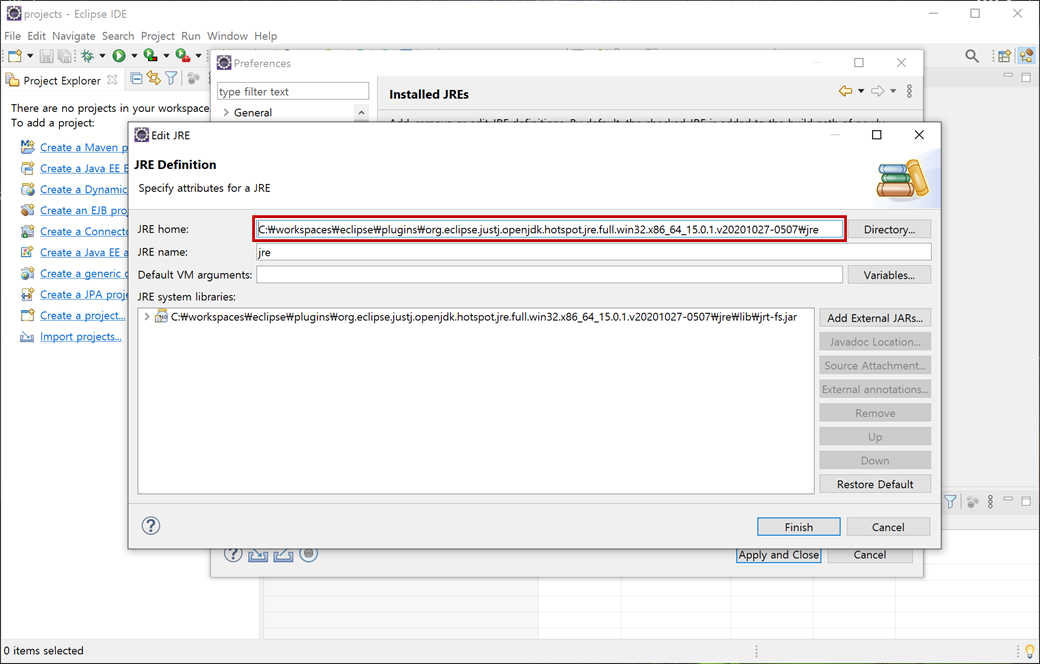This screenshot has width=1040, height=664.
Task: Open the Navigate menu
Action: [74, 36]
